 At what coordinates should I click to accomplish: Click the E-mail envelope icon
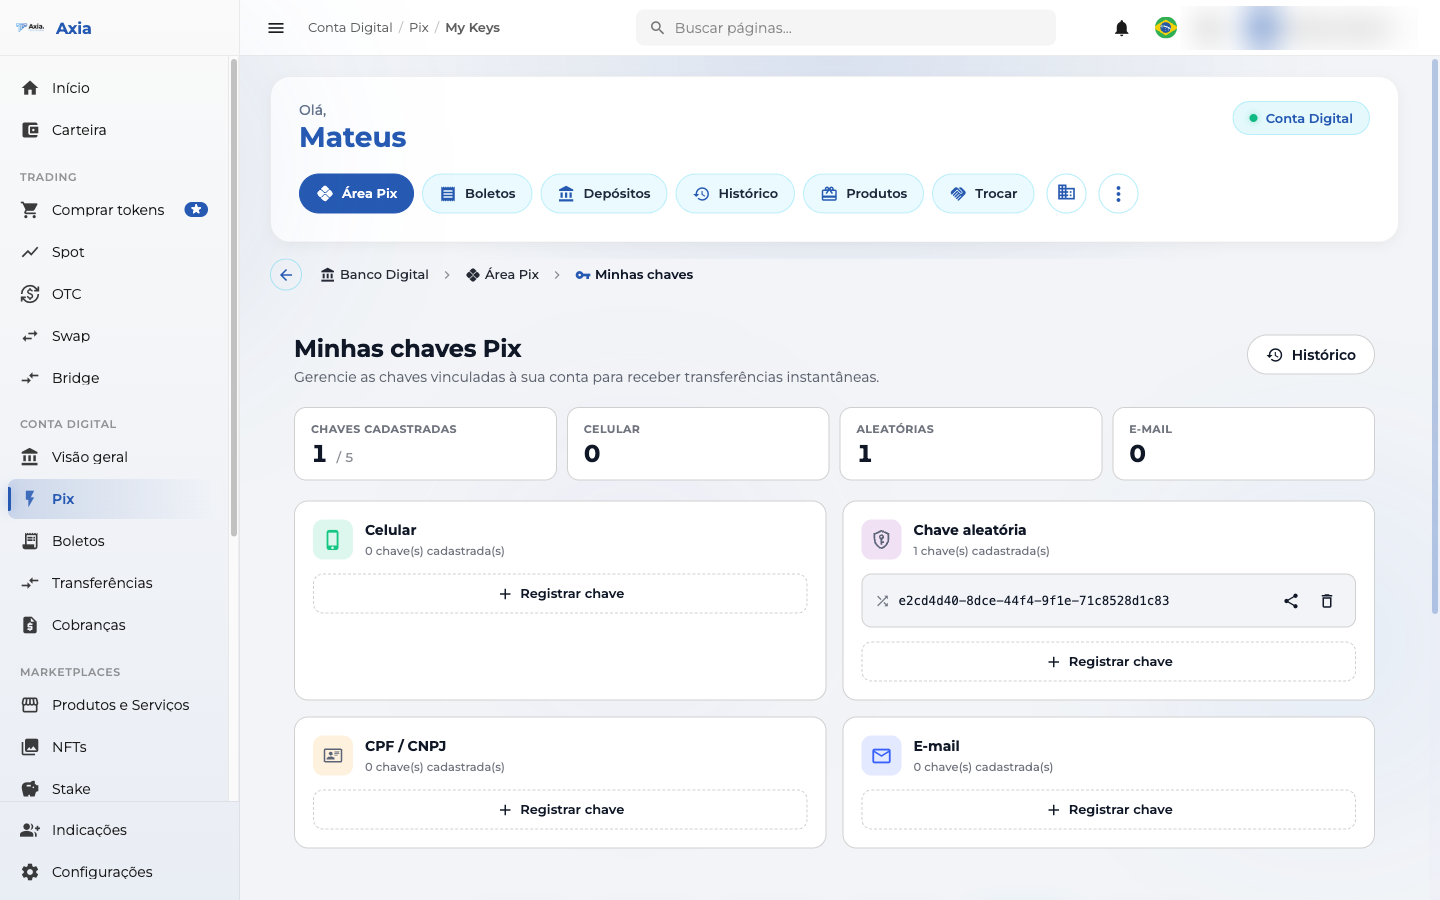coord(881,756)
